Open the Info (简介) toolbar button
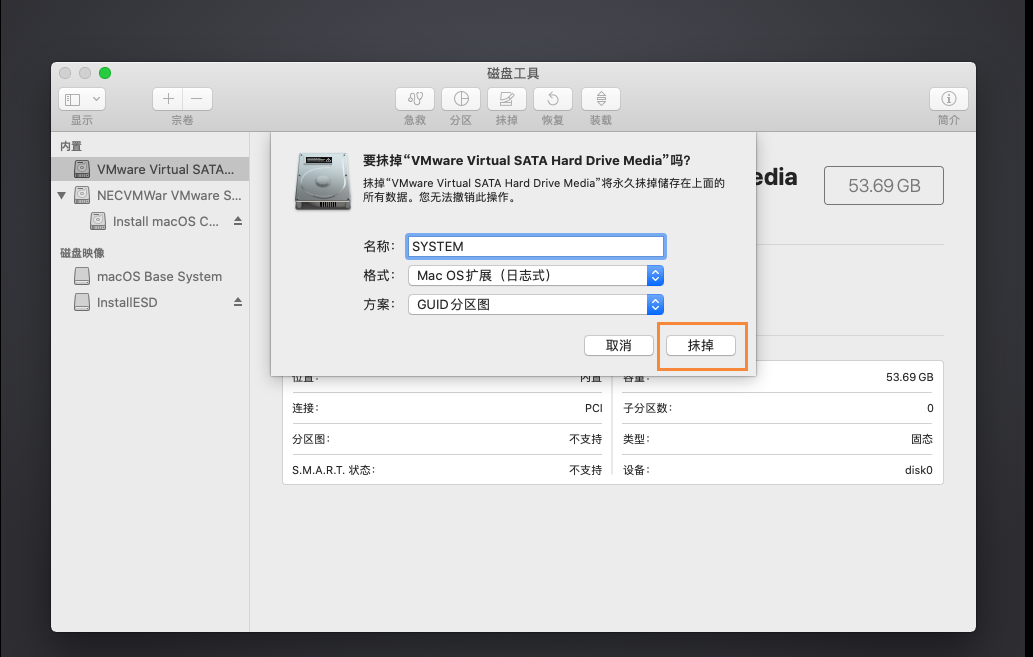 pos(949,99)
